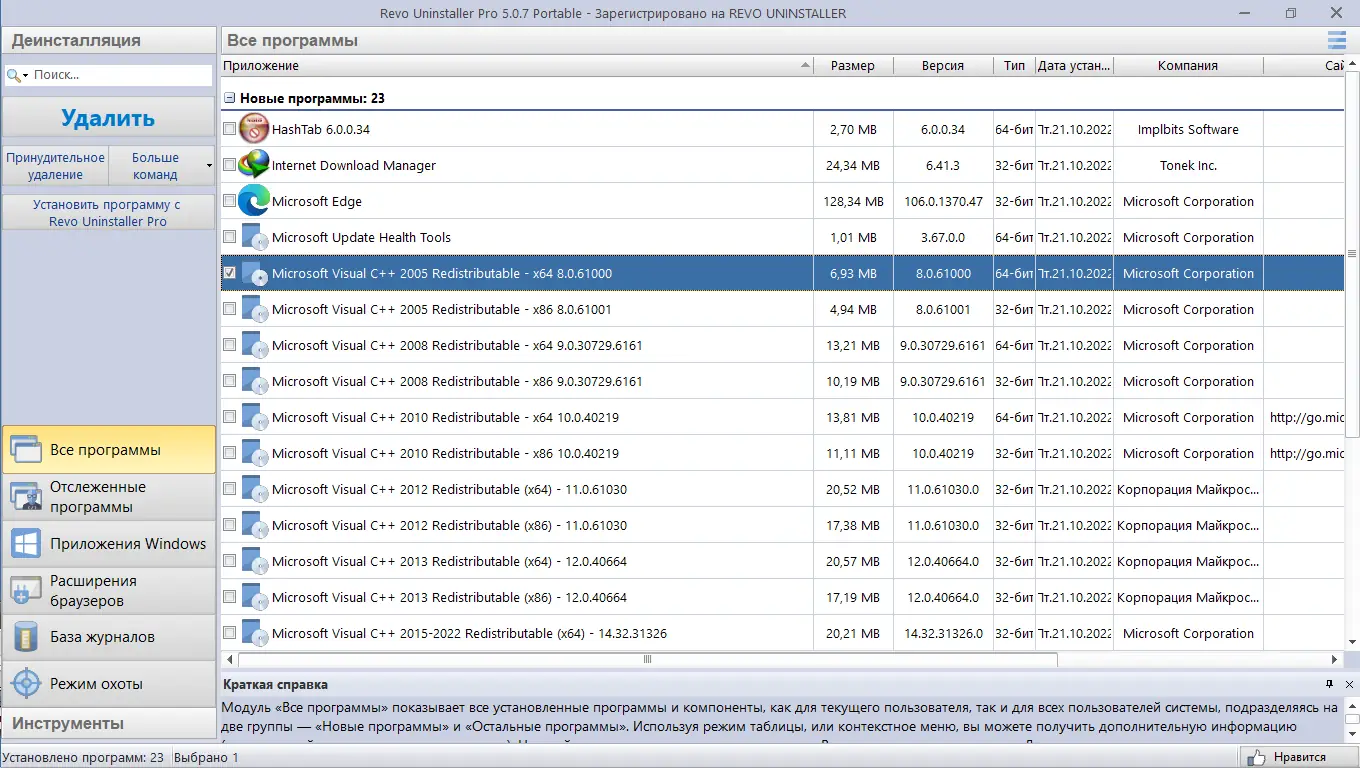Sort by the Версия column header

coord(943,66)
